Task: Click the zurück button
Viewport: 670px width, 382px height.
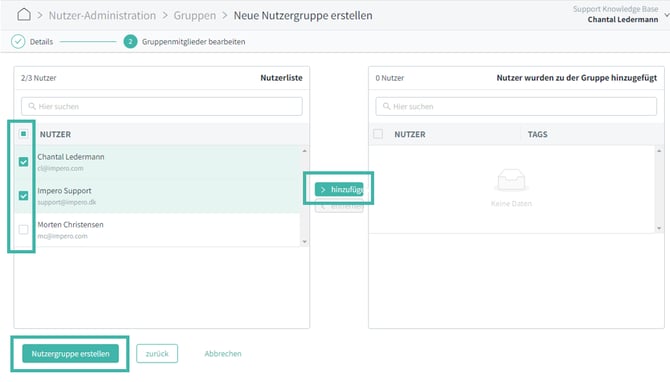Action: [157, 353]
